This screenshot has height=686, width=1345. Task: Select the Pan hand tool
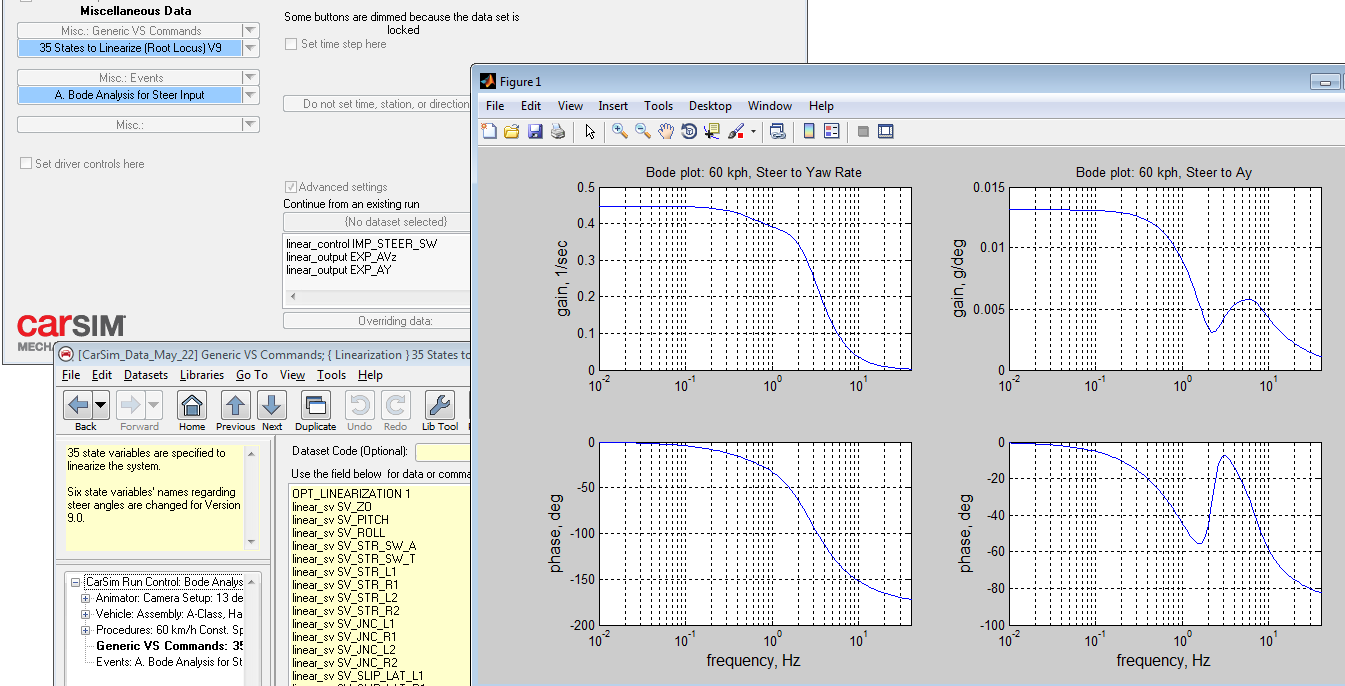point(666,131)
